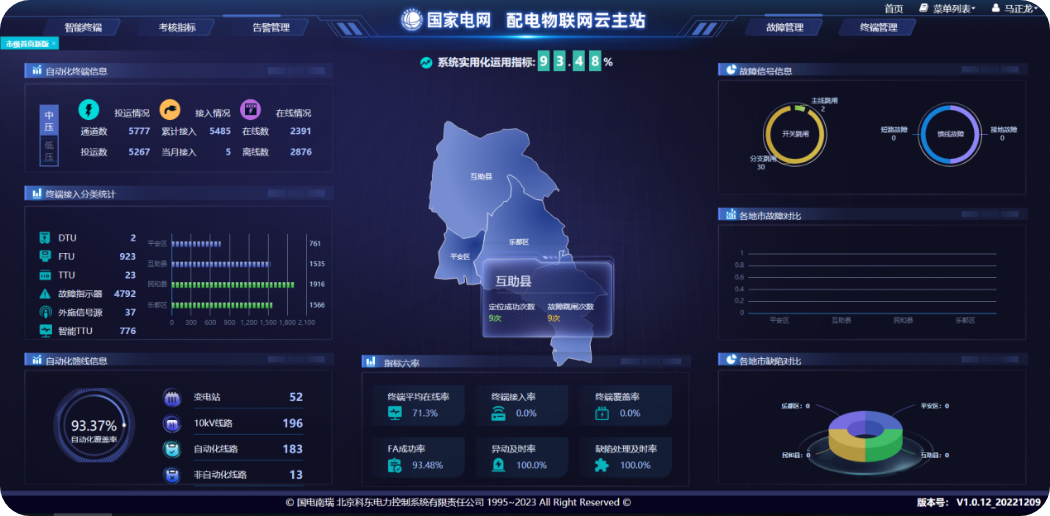Click the 终端覆盖率 battery icon
Viewport: 1050px width, 516px height.
coord(602,414)
